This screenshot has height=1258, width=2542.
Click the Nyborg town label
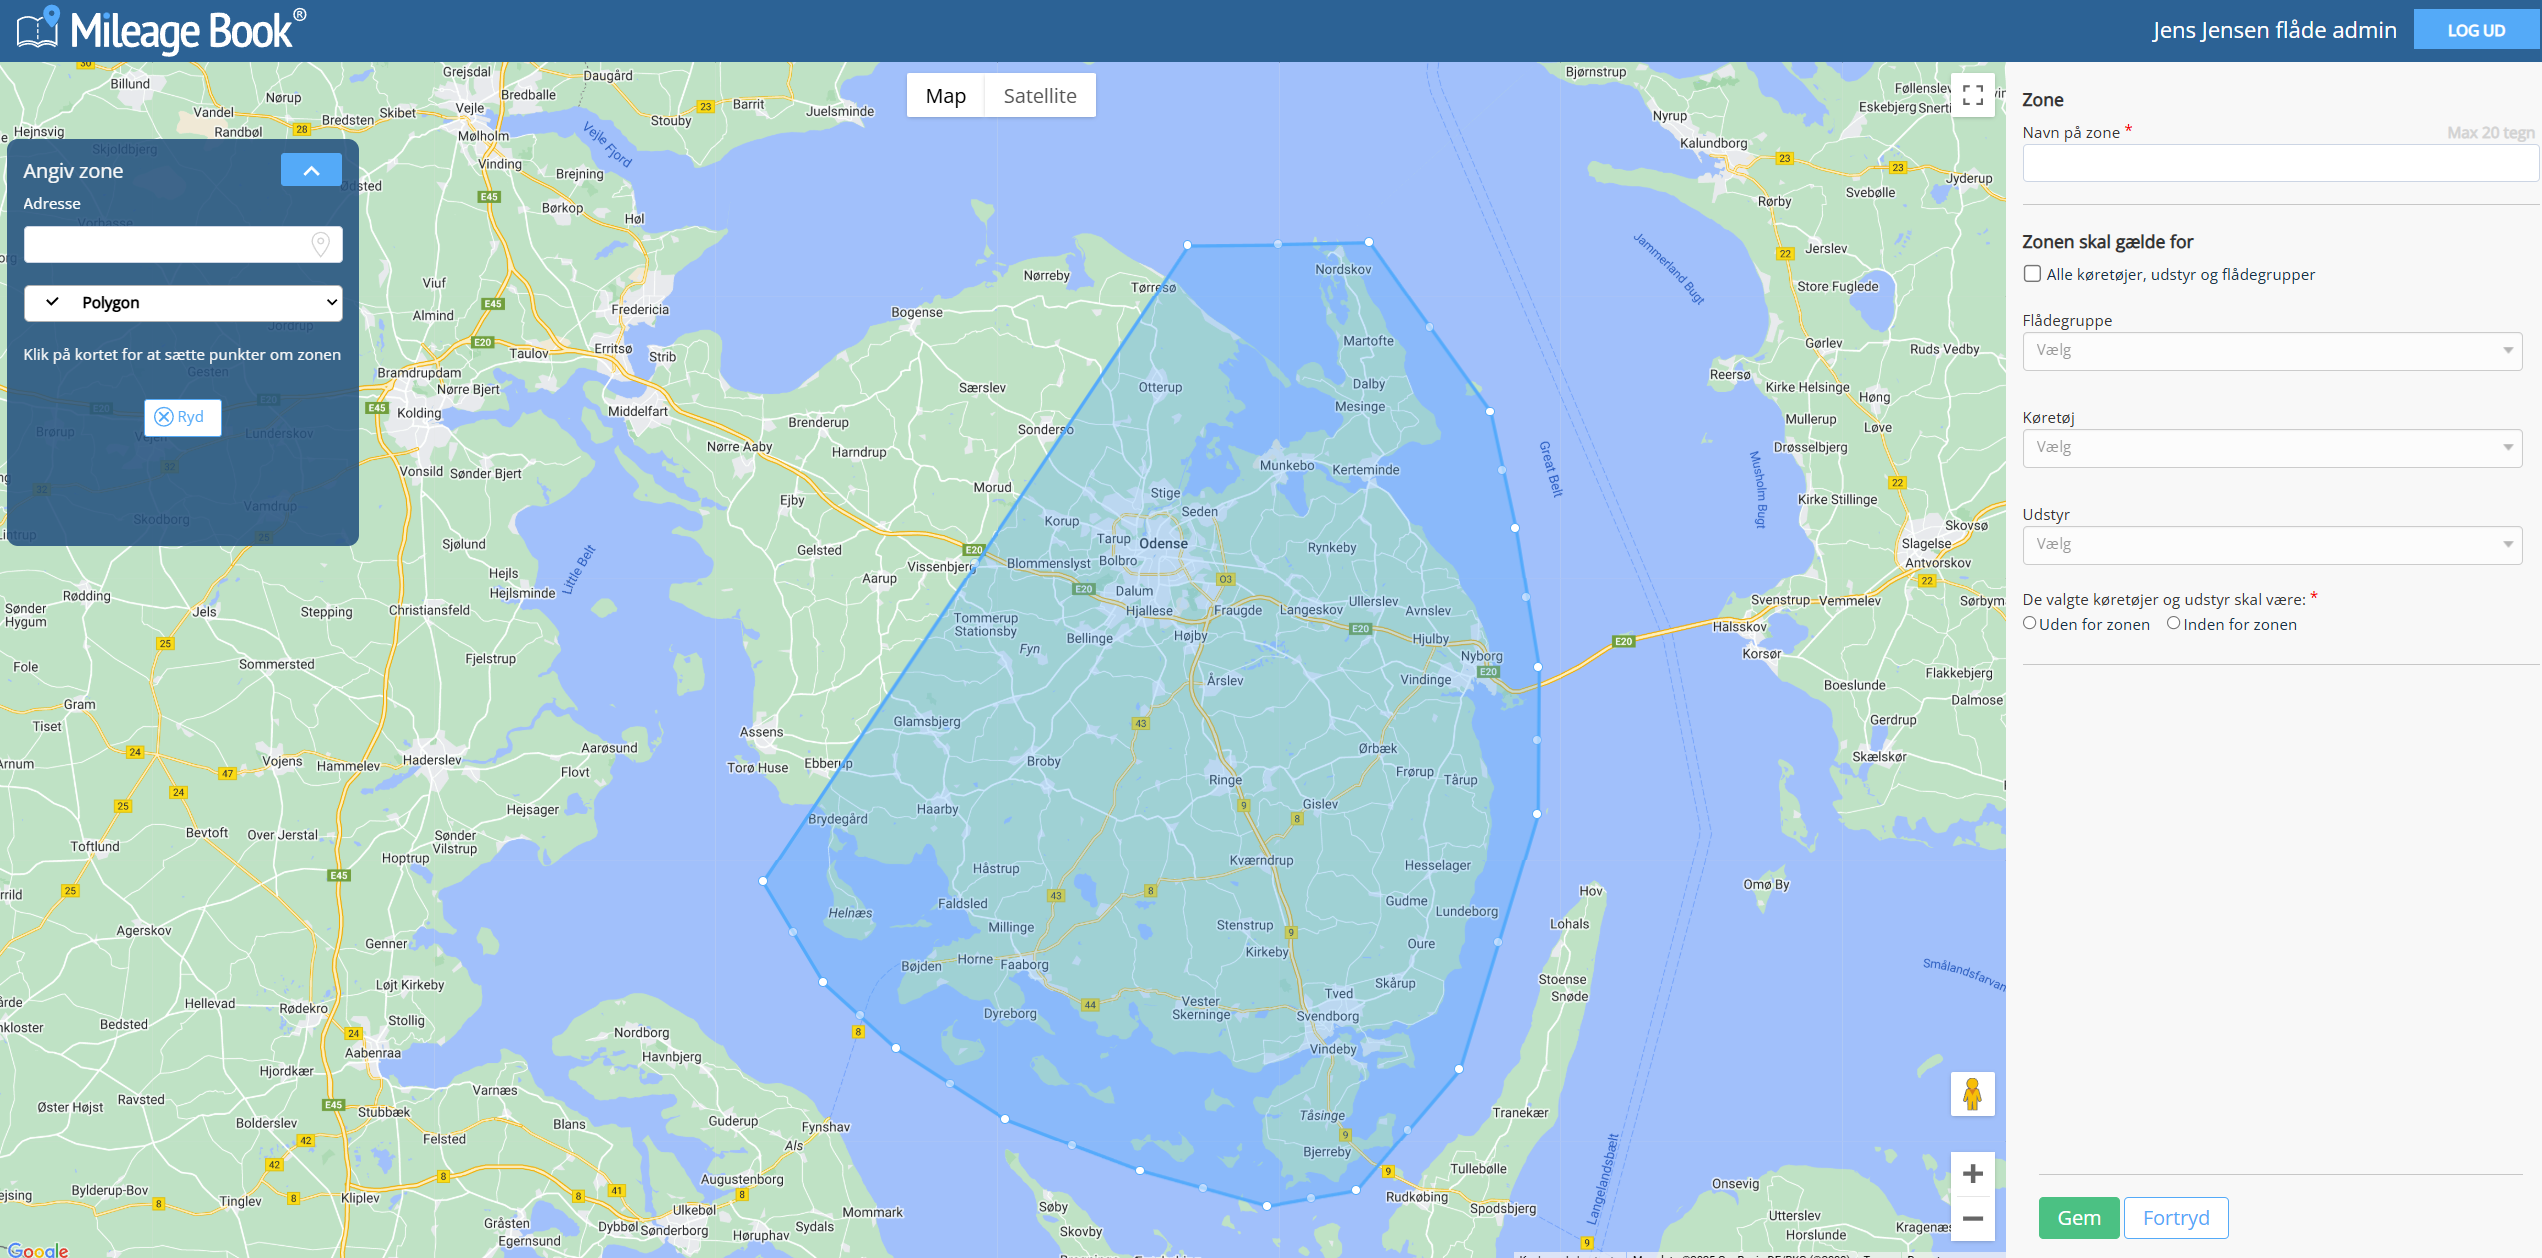tap(1482, 656)
